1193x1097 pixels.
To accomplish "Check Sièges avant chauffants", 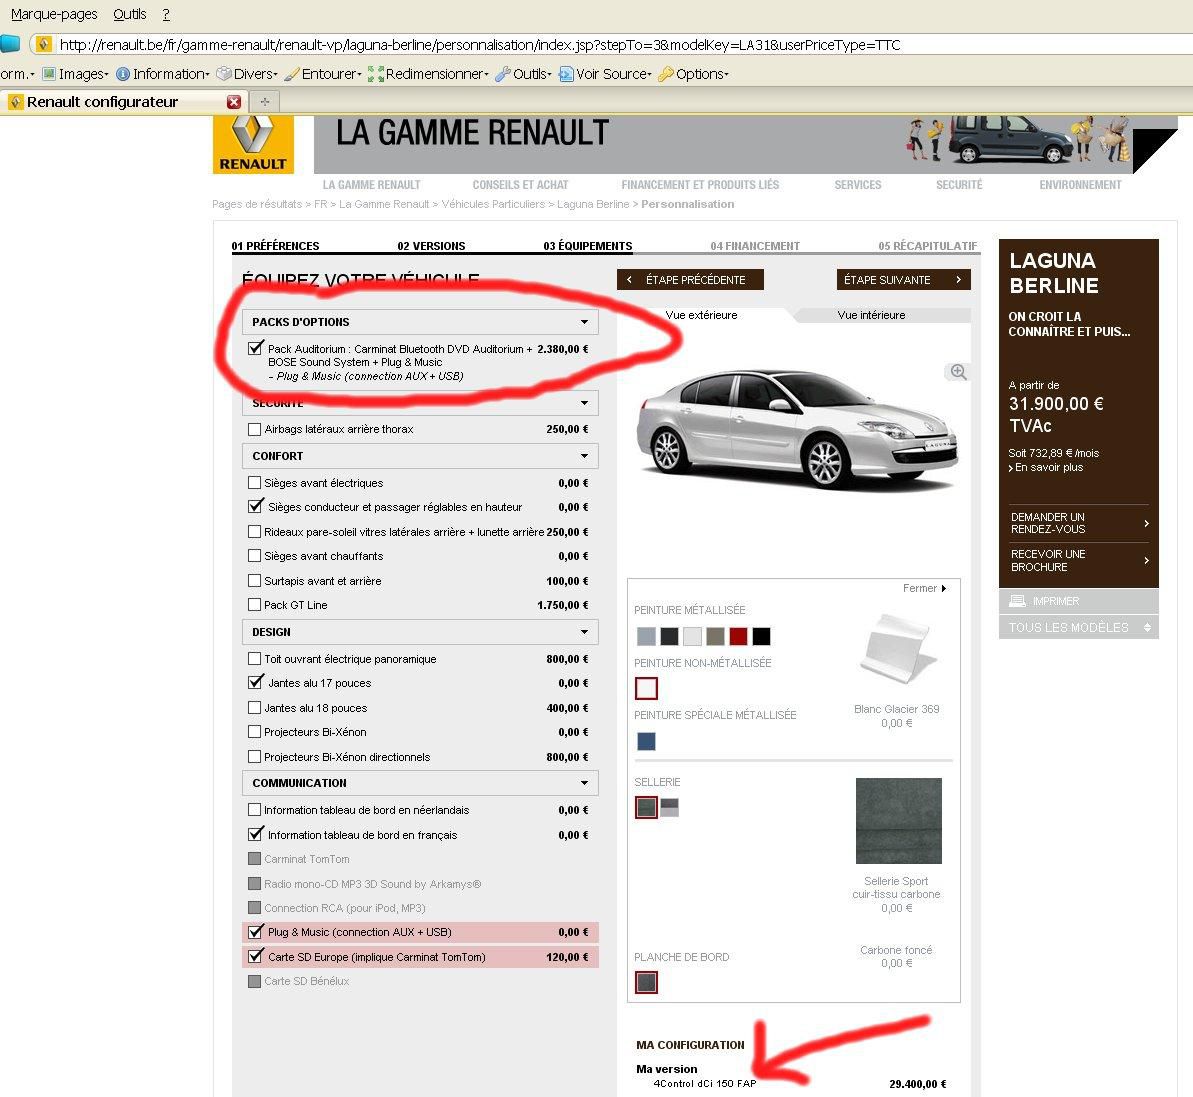I will point(255,556).
